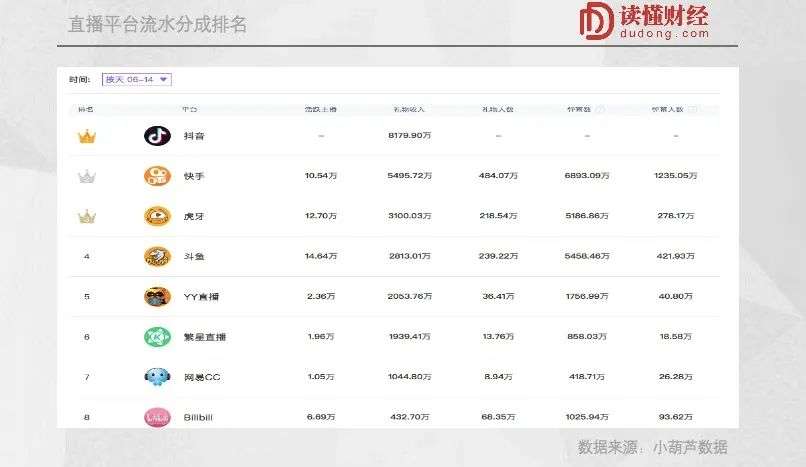Sort by 活跃主播 column header
This screenshot has height=467, width=806.
pyautogui.click(x=321, y=109)
